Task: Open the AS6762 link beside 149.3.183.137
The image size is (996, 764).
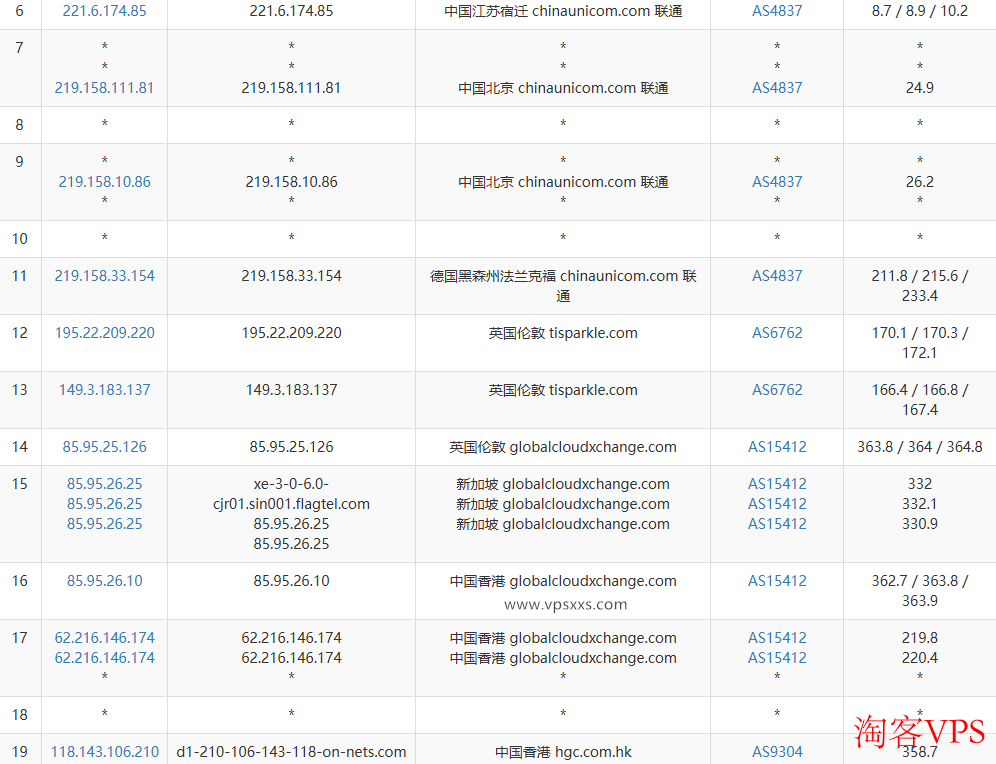Action: tap(777, 389)
